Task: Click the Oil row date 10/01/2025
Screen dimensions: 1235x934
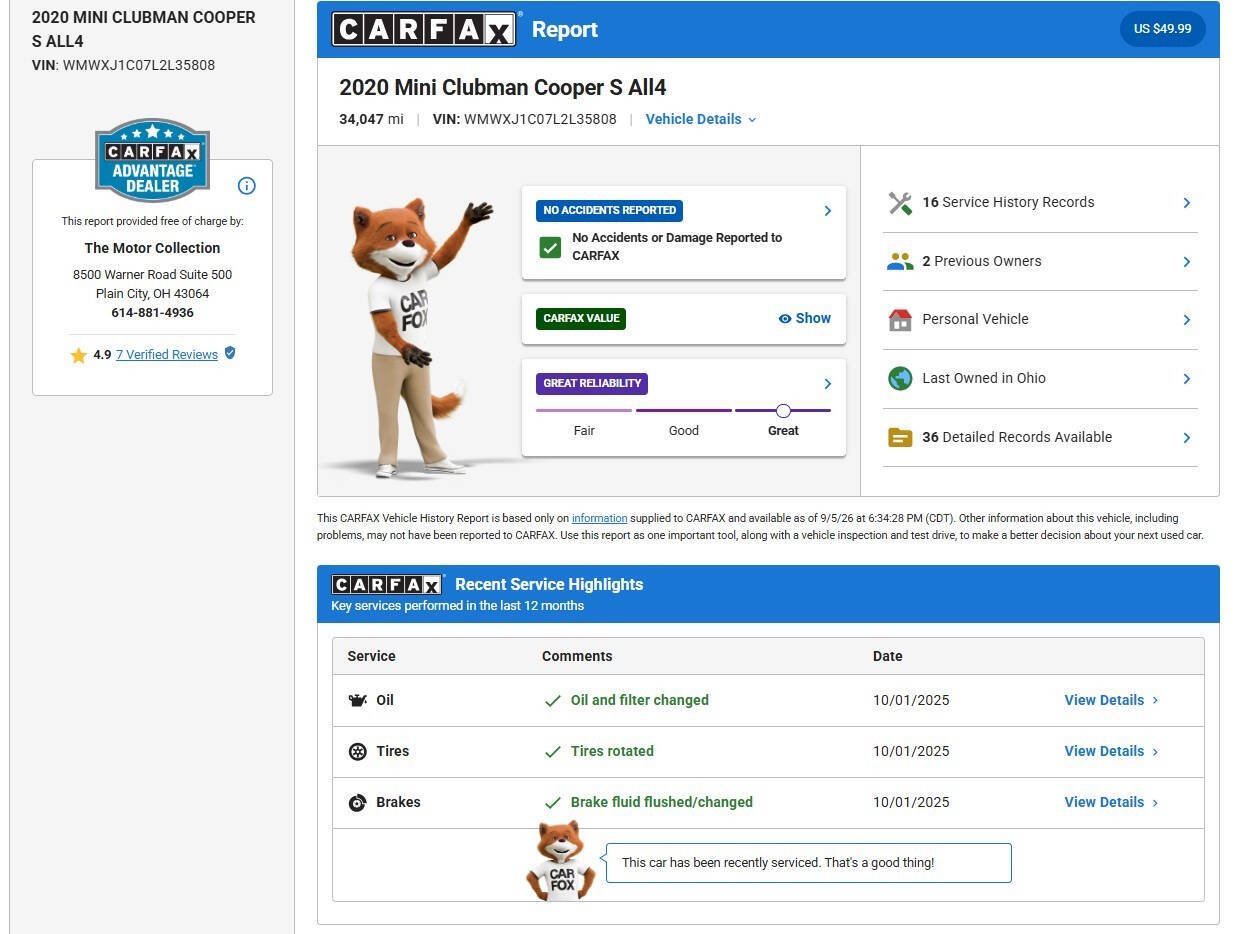Action: click(x=911, y=700)
